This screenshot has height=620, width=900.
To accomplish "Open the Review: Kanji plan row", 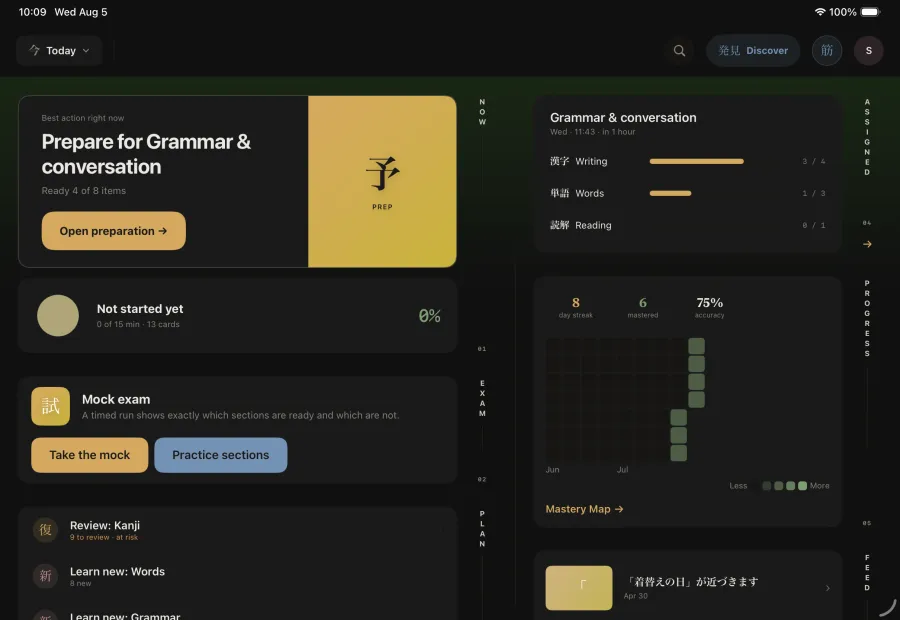I will tap(238, 530).
